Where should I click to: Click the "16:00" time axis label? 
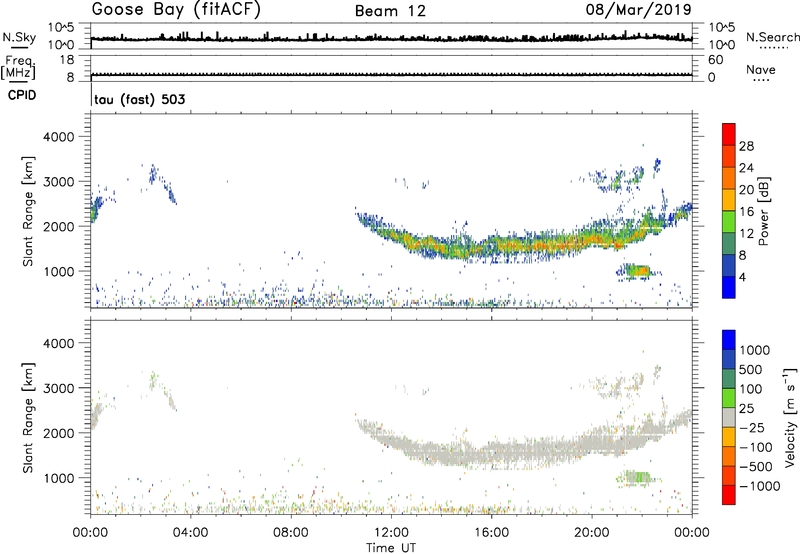pos(491,533)
